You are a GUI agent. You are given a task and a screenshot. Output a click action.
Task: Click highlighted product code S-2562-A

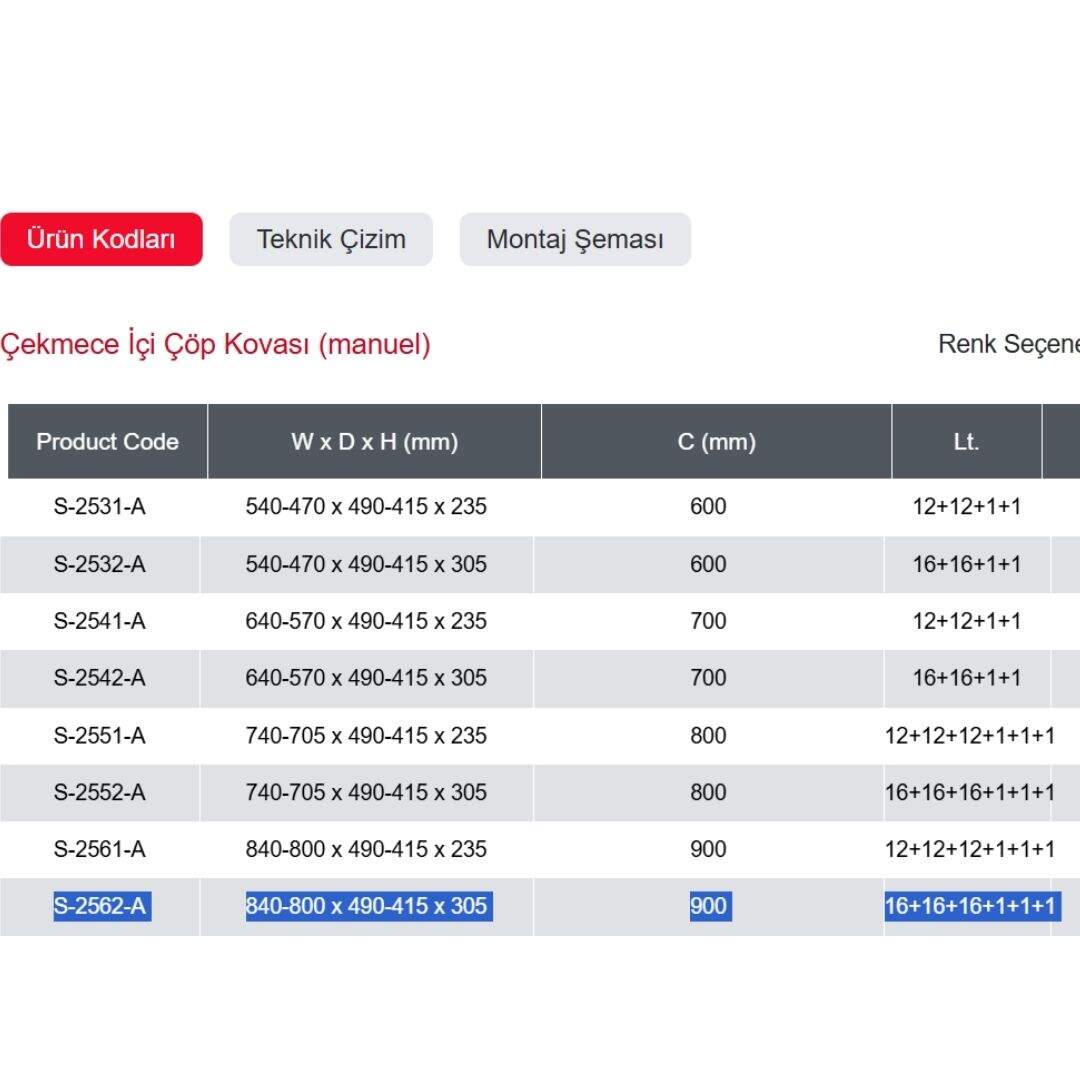pos(101,907)
